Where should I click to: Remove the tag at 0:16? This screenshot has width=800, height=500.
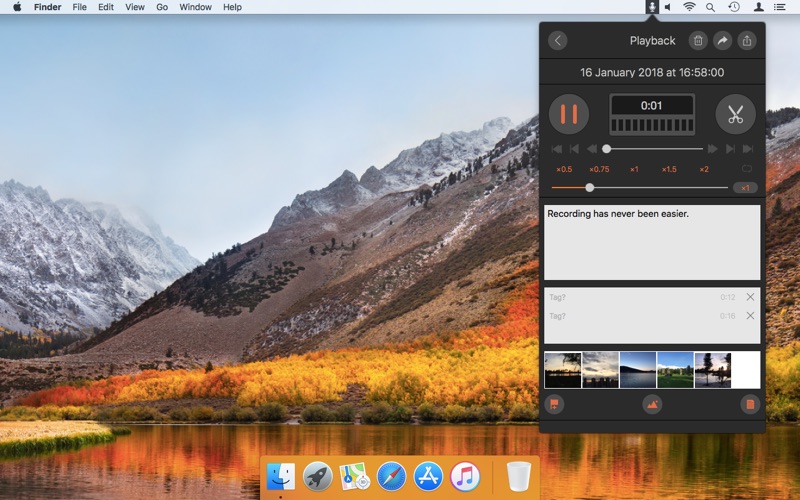750,316
